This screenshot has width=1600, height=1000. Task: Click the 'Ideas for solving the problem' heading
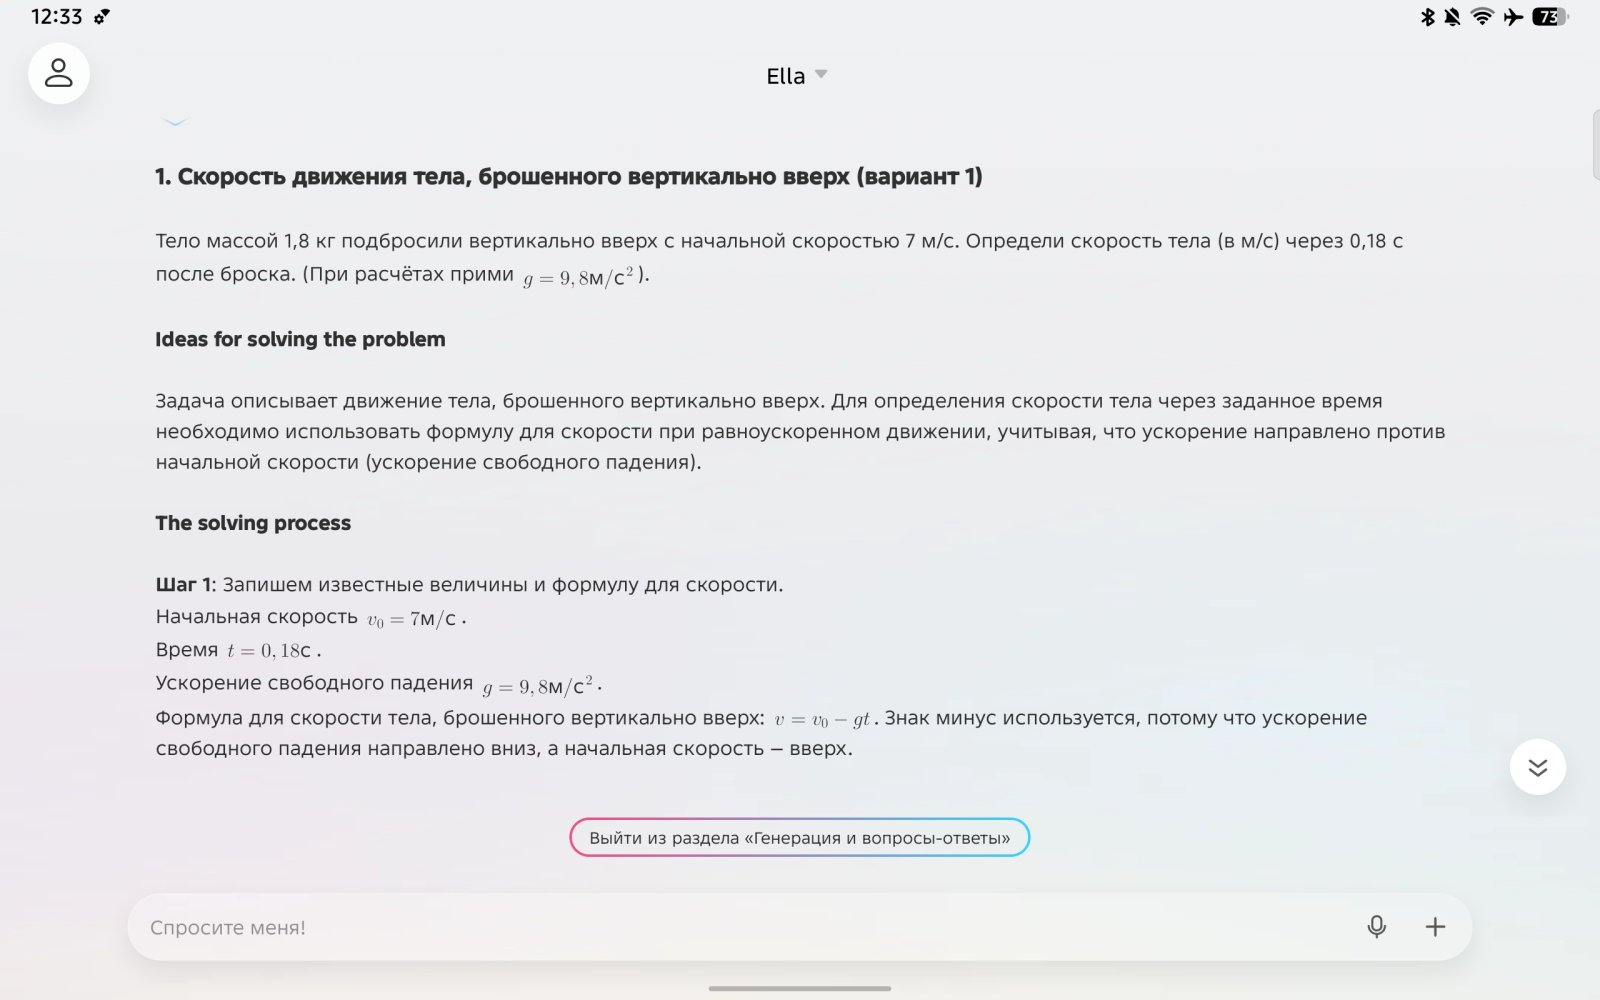[x=300, y=339]
